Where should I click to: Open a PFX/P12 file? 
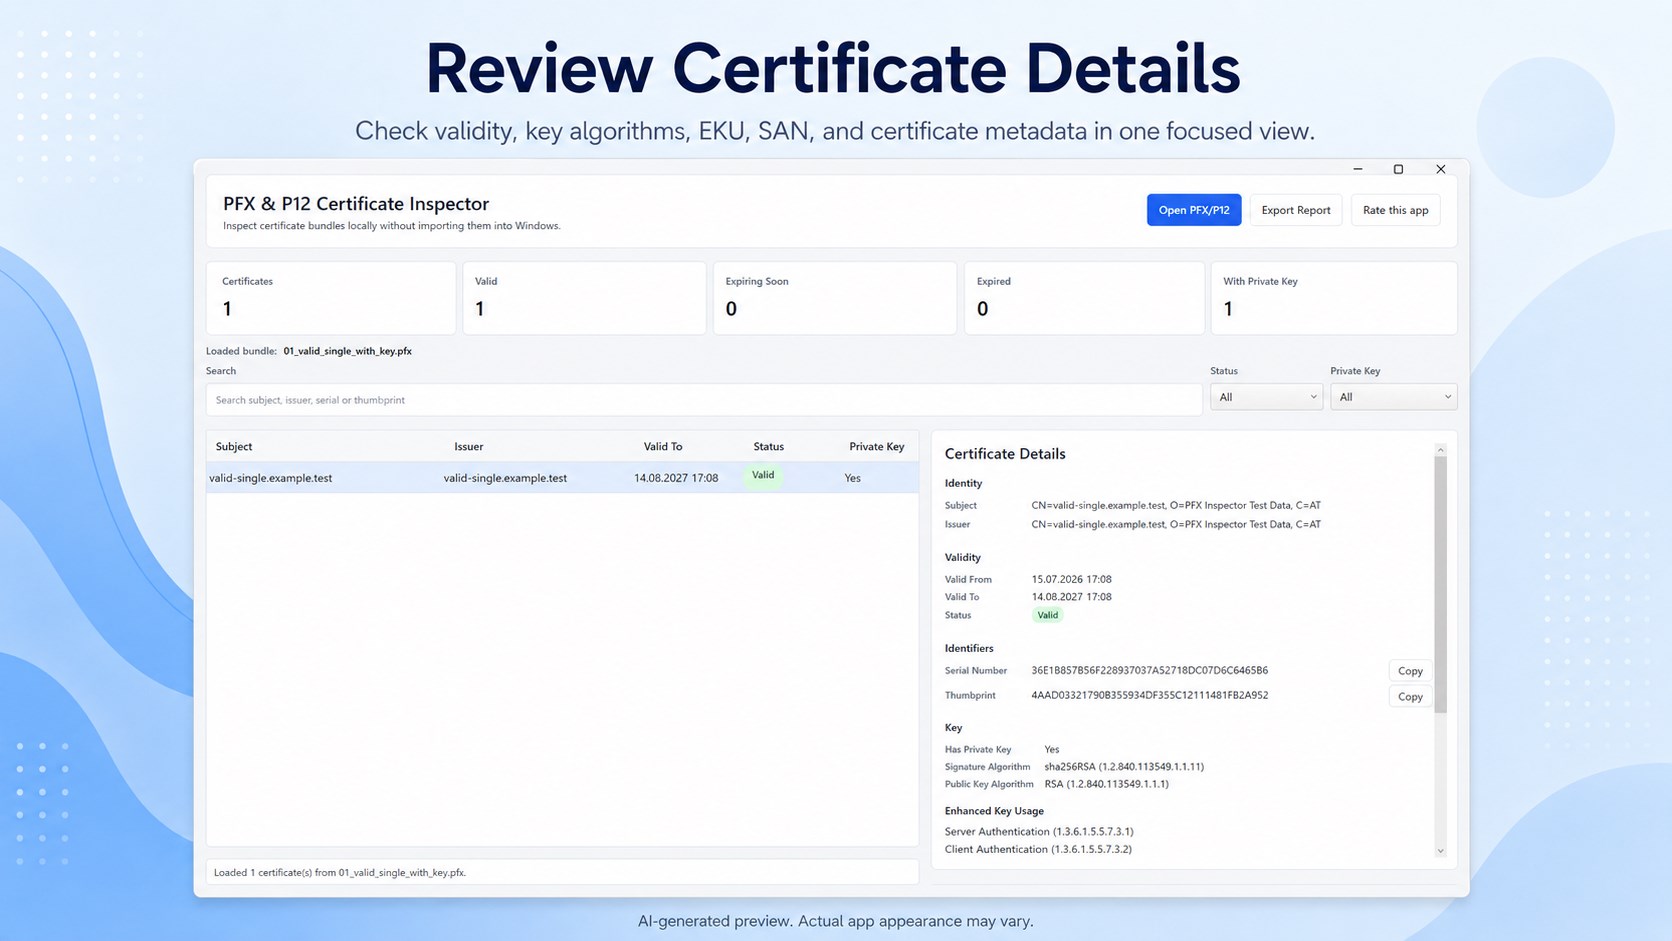point(1193,210)
